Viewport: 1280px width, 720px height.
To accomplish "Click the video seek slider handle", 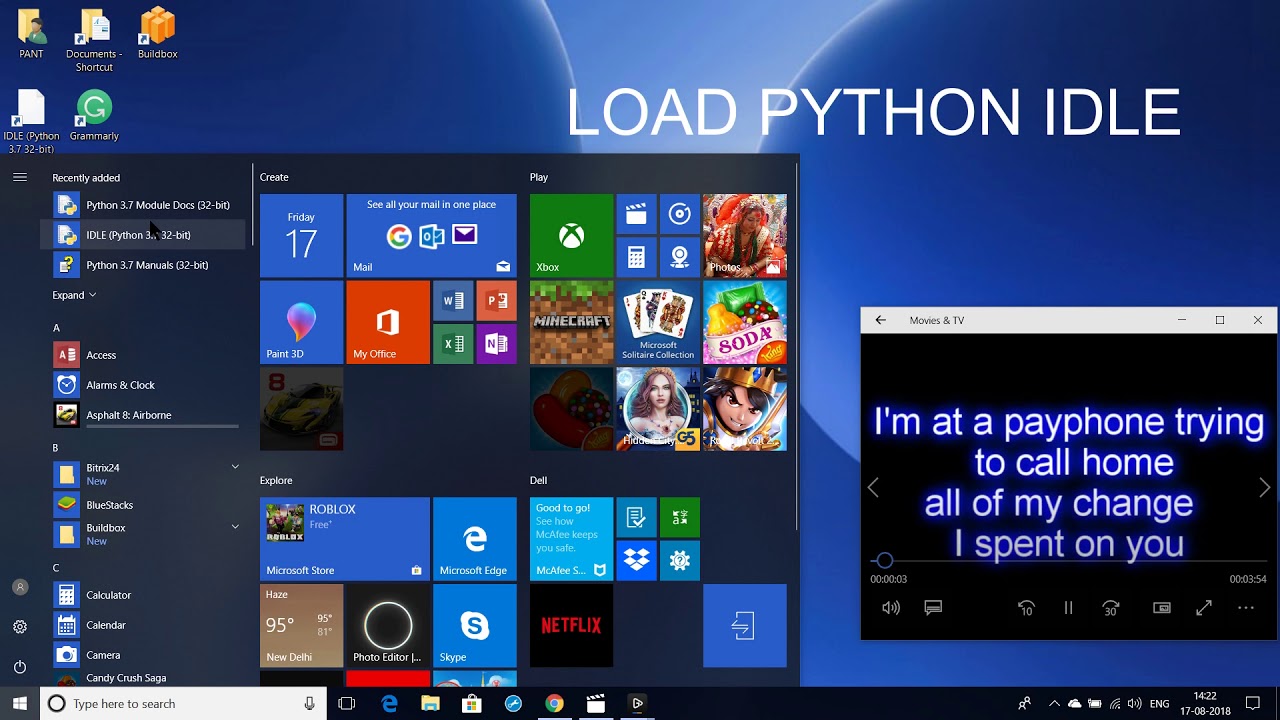I will point(884,561).
